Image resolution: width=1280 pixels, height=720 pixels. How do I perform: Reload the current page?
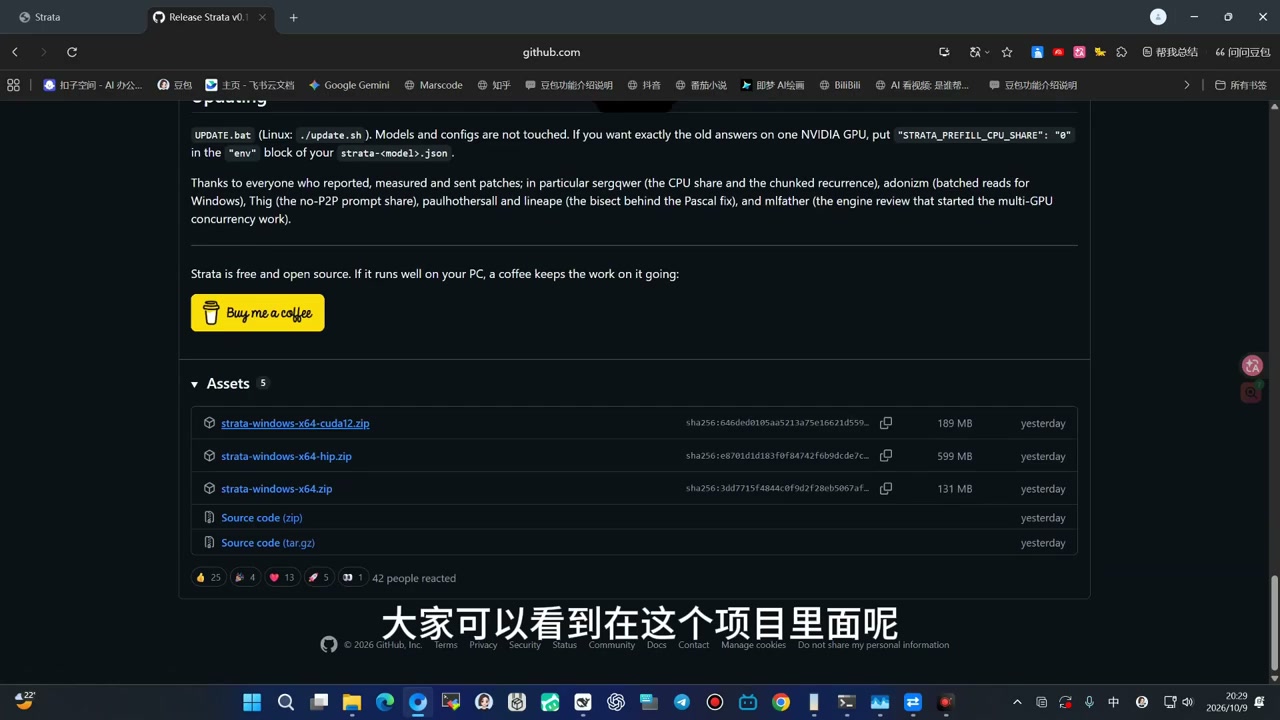(x=72, y=52)
